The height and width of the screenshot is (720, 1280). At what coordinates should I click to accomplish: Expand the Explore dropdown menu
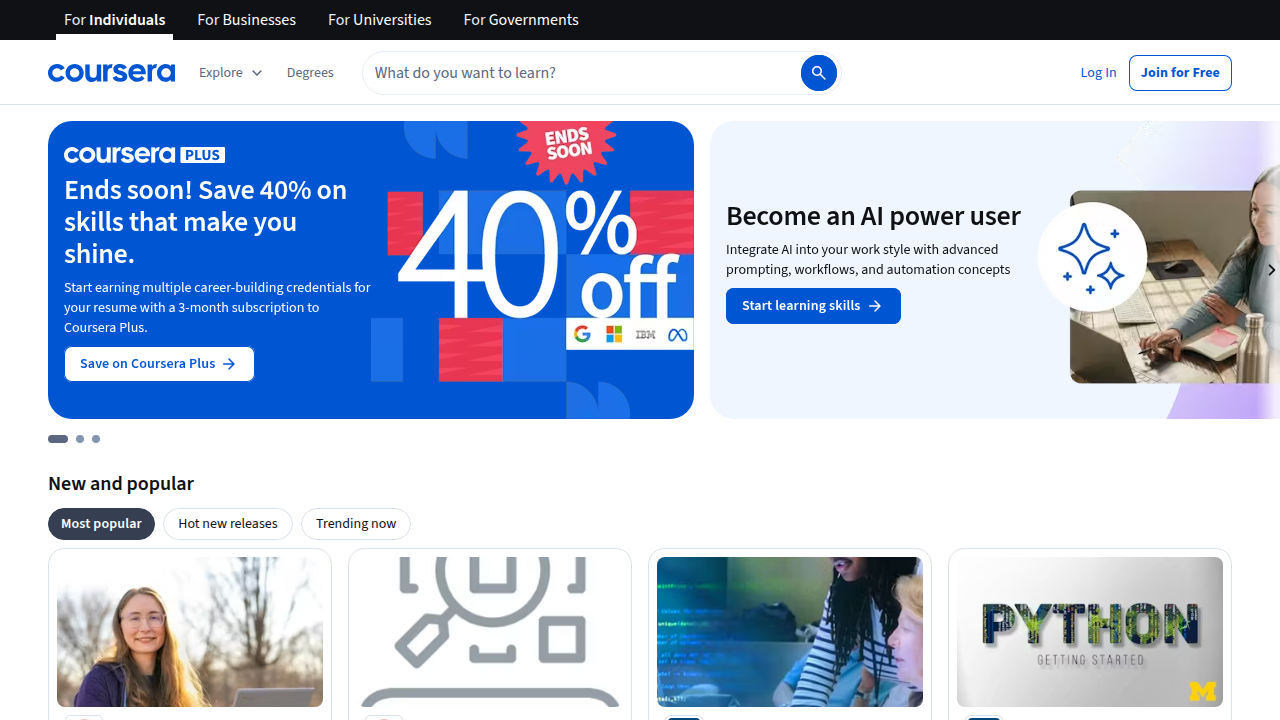(x=231, y=73)
